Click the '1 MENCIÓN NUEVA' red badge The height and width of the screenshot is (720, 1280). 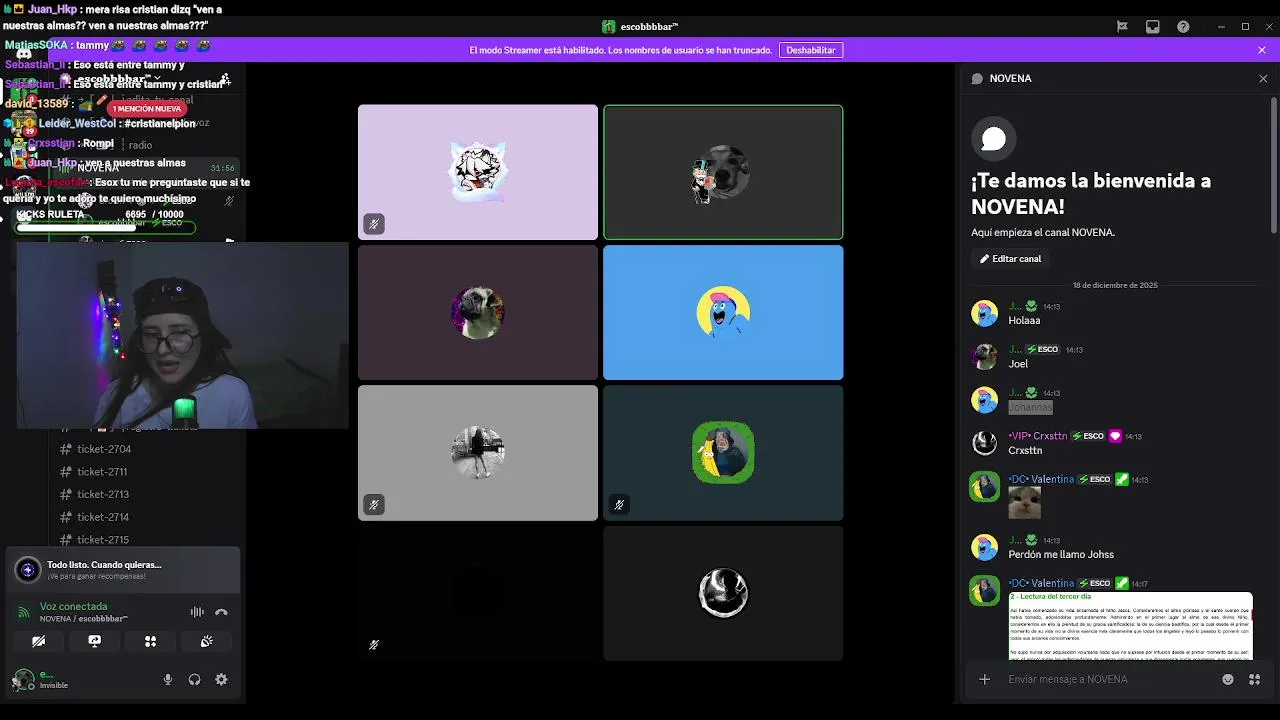pyautogui.click(x=147, y=108)
